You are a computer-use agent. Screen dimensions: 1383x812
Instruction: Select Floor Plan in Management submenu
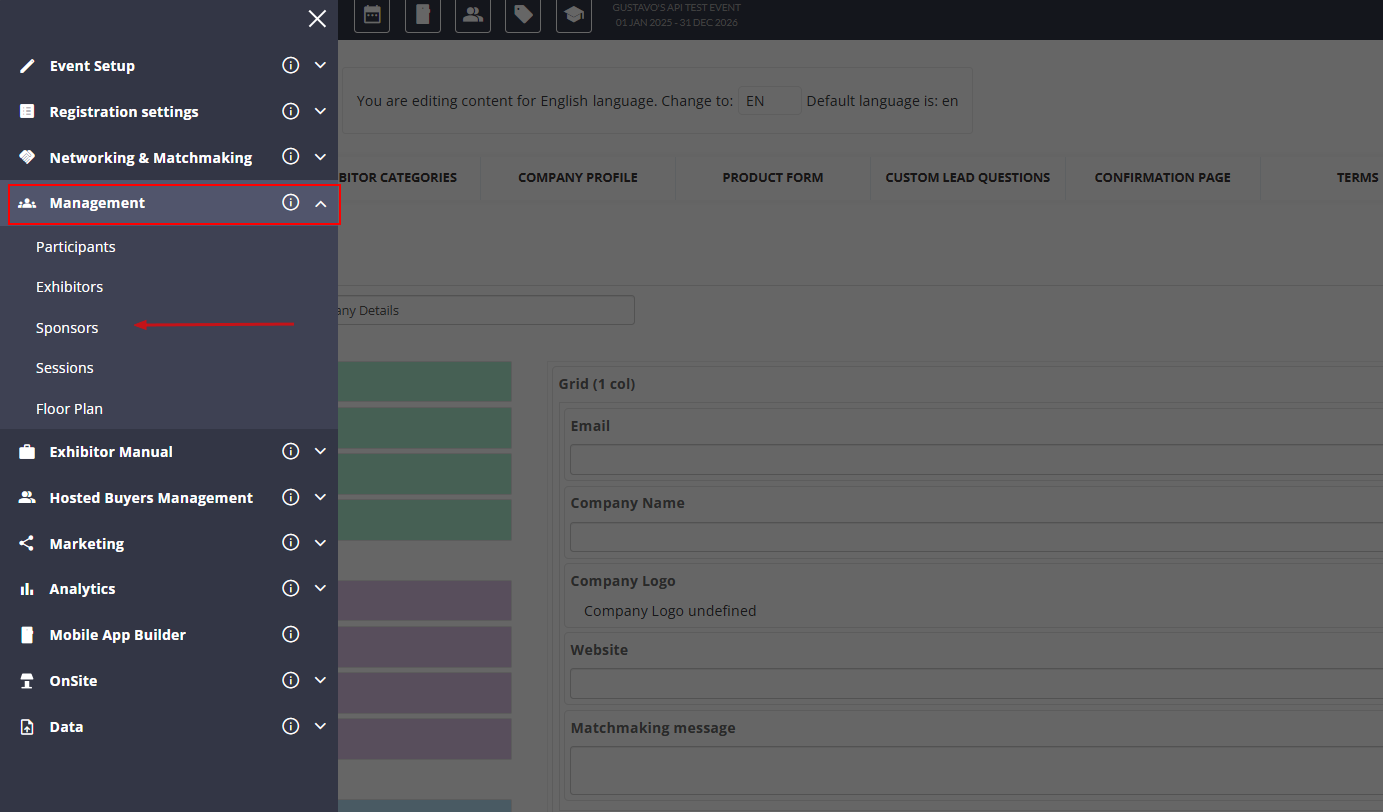pos(69,409)
